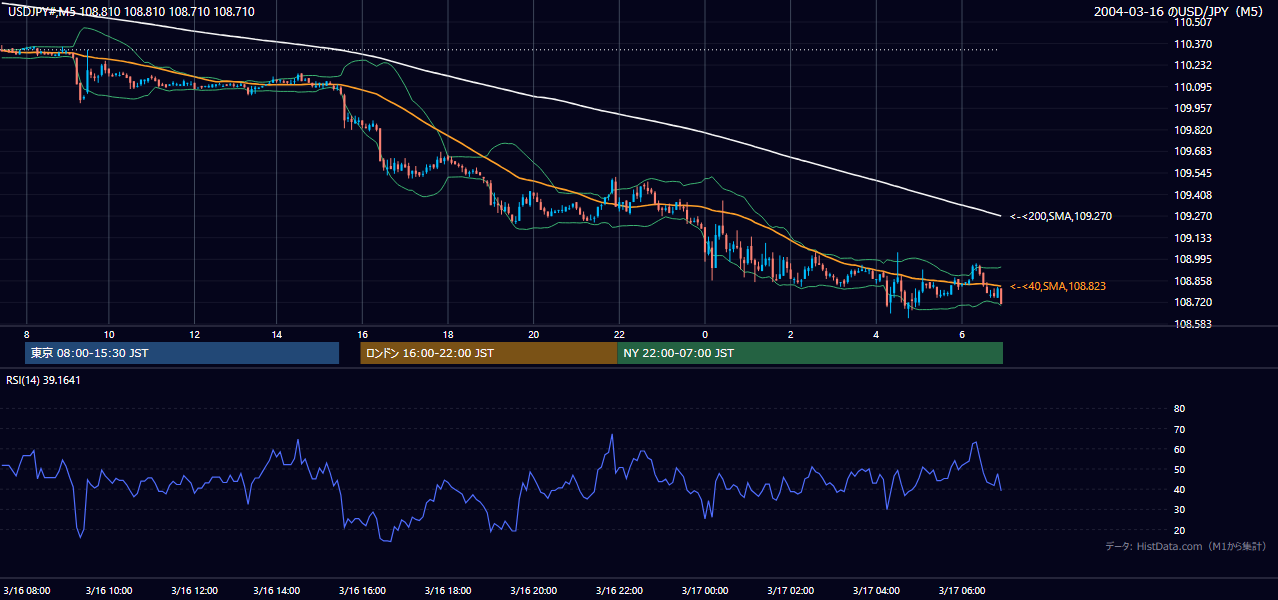
Task: Click the 3/17 06:00 date label
Action: click(x=962, y=590)
